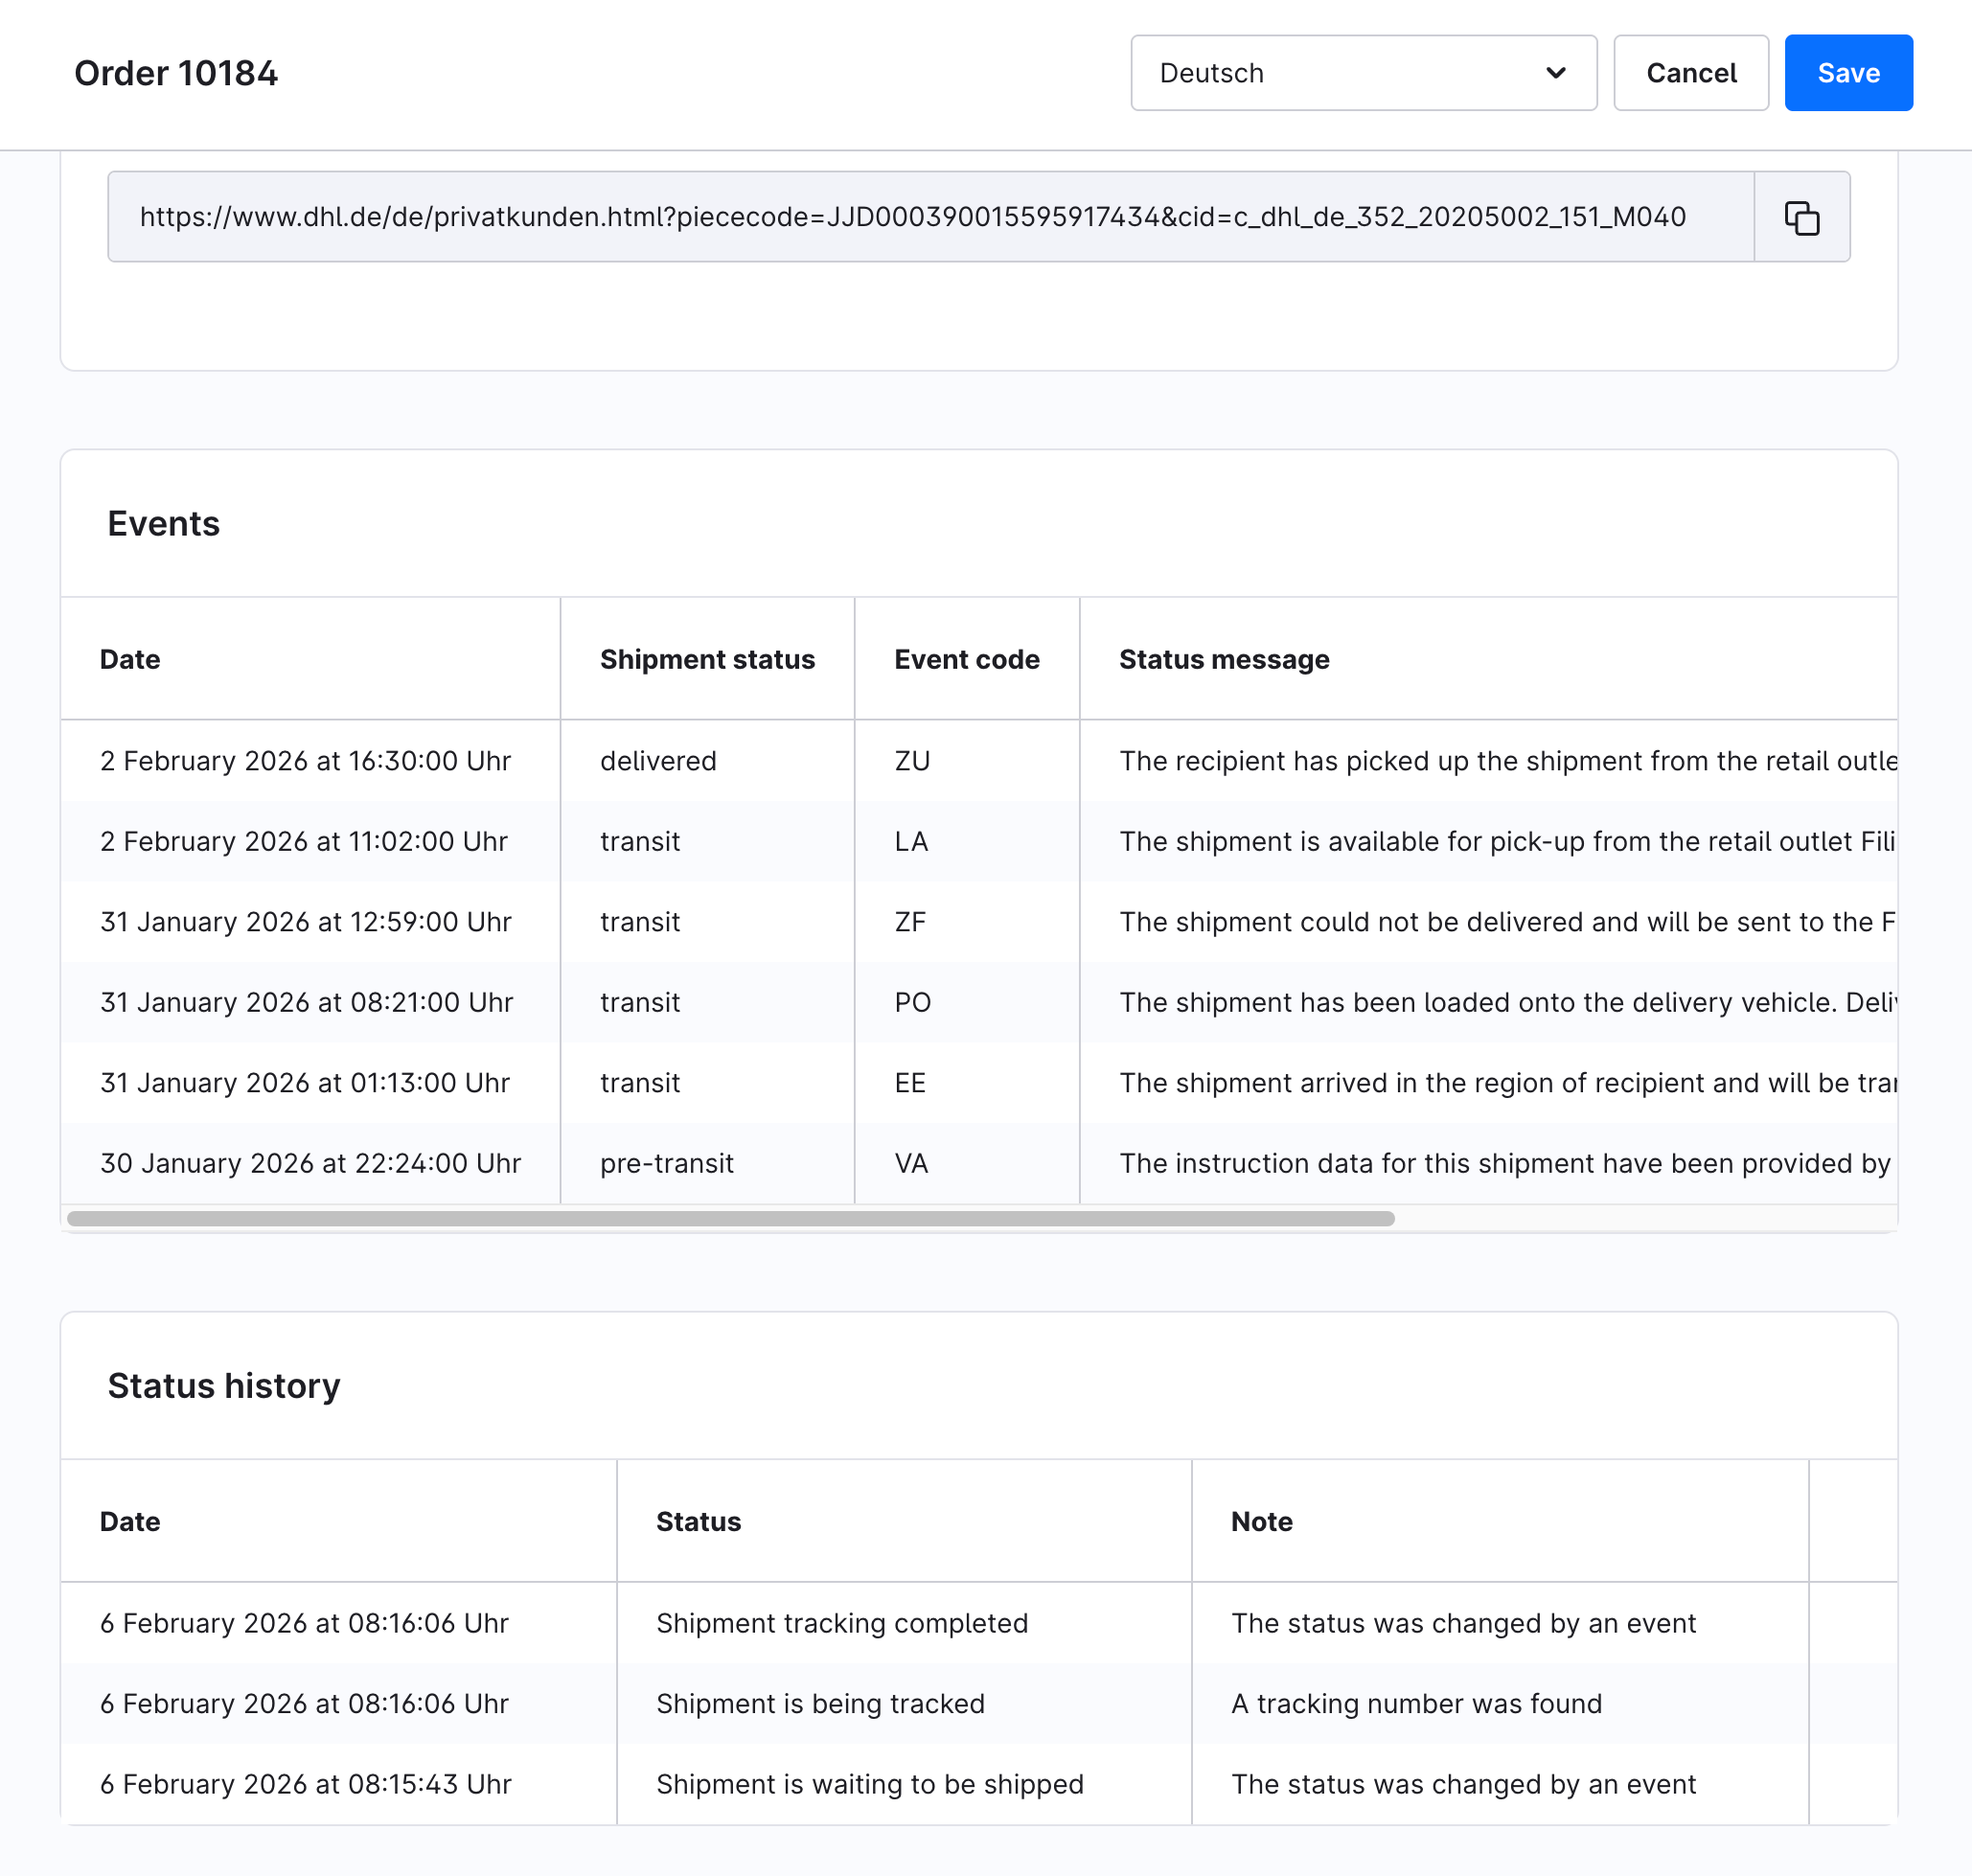Click the date 2 February 2026 at 11:02:00

(x=304, y=841)
